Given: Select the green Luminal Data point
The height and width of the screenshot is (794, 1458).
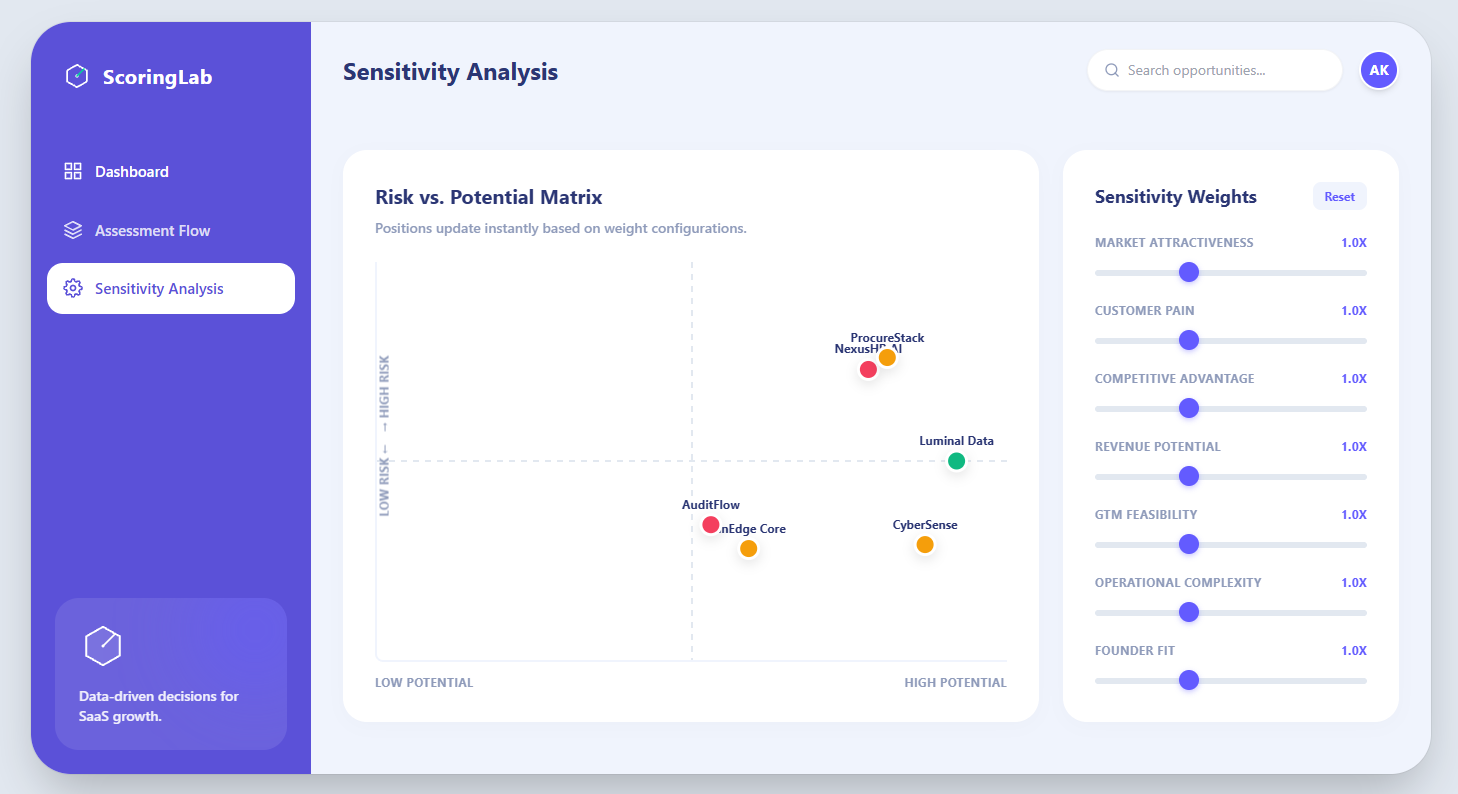Looking at the screenshot, I should [x=956, y=461].
